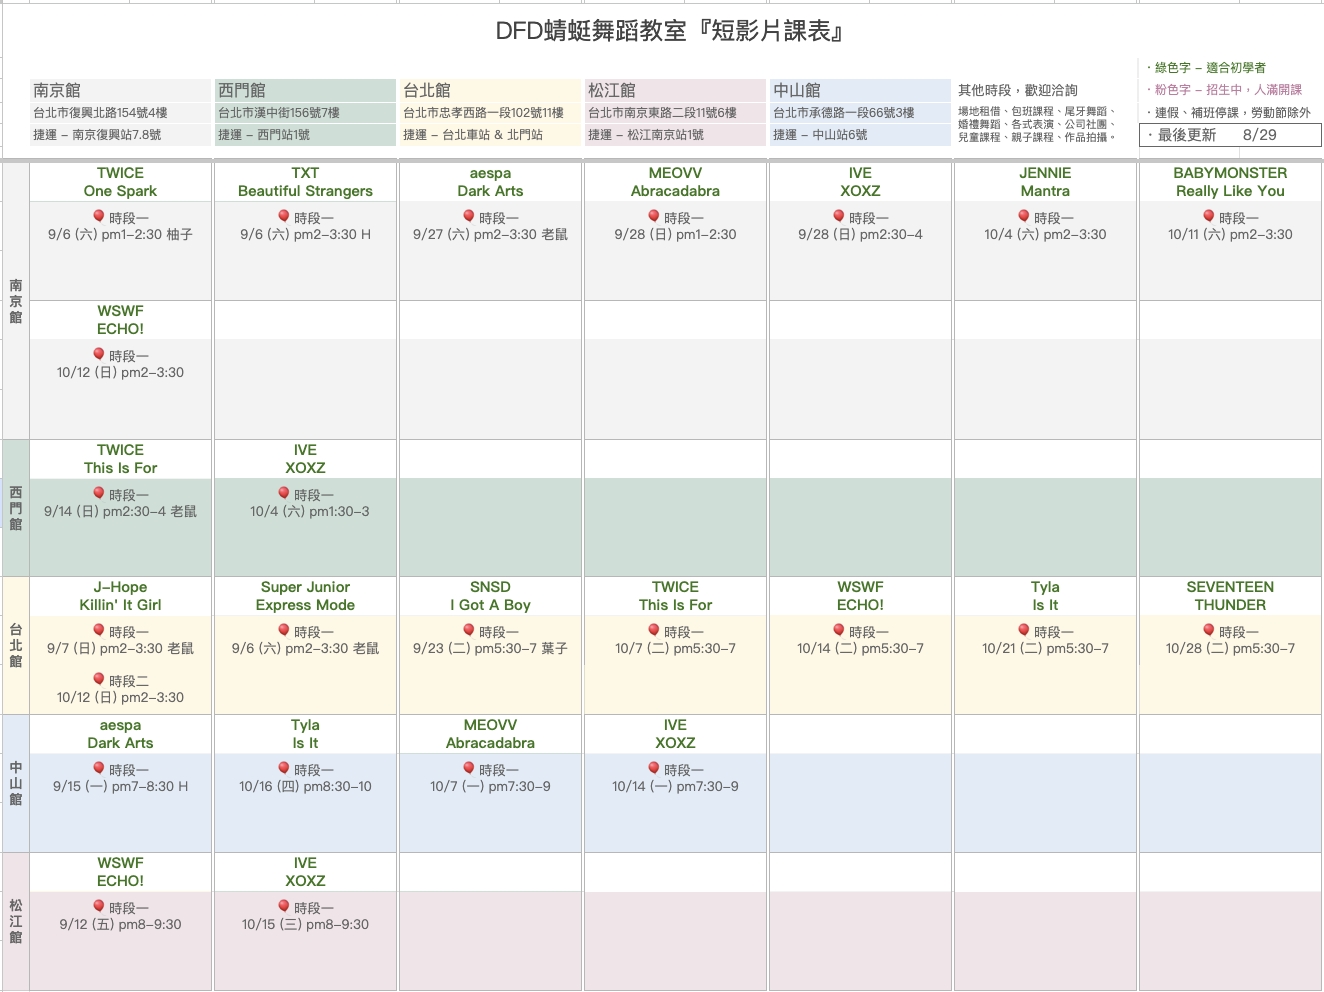Click the balloon icon above 10/16 (四) pm8:30–10

284,768
